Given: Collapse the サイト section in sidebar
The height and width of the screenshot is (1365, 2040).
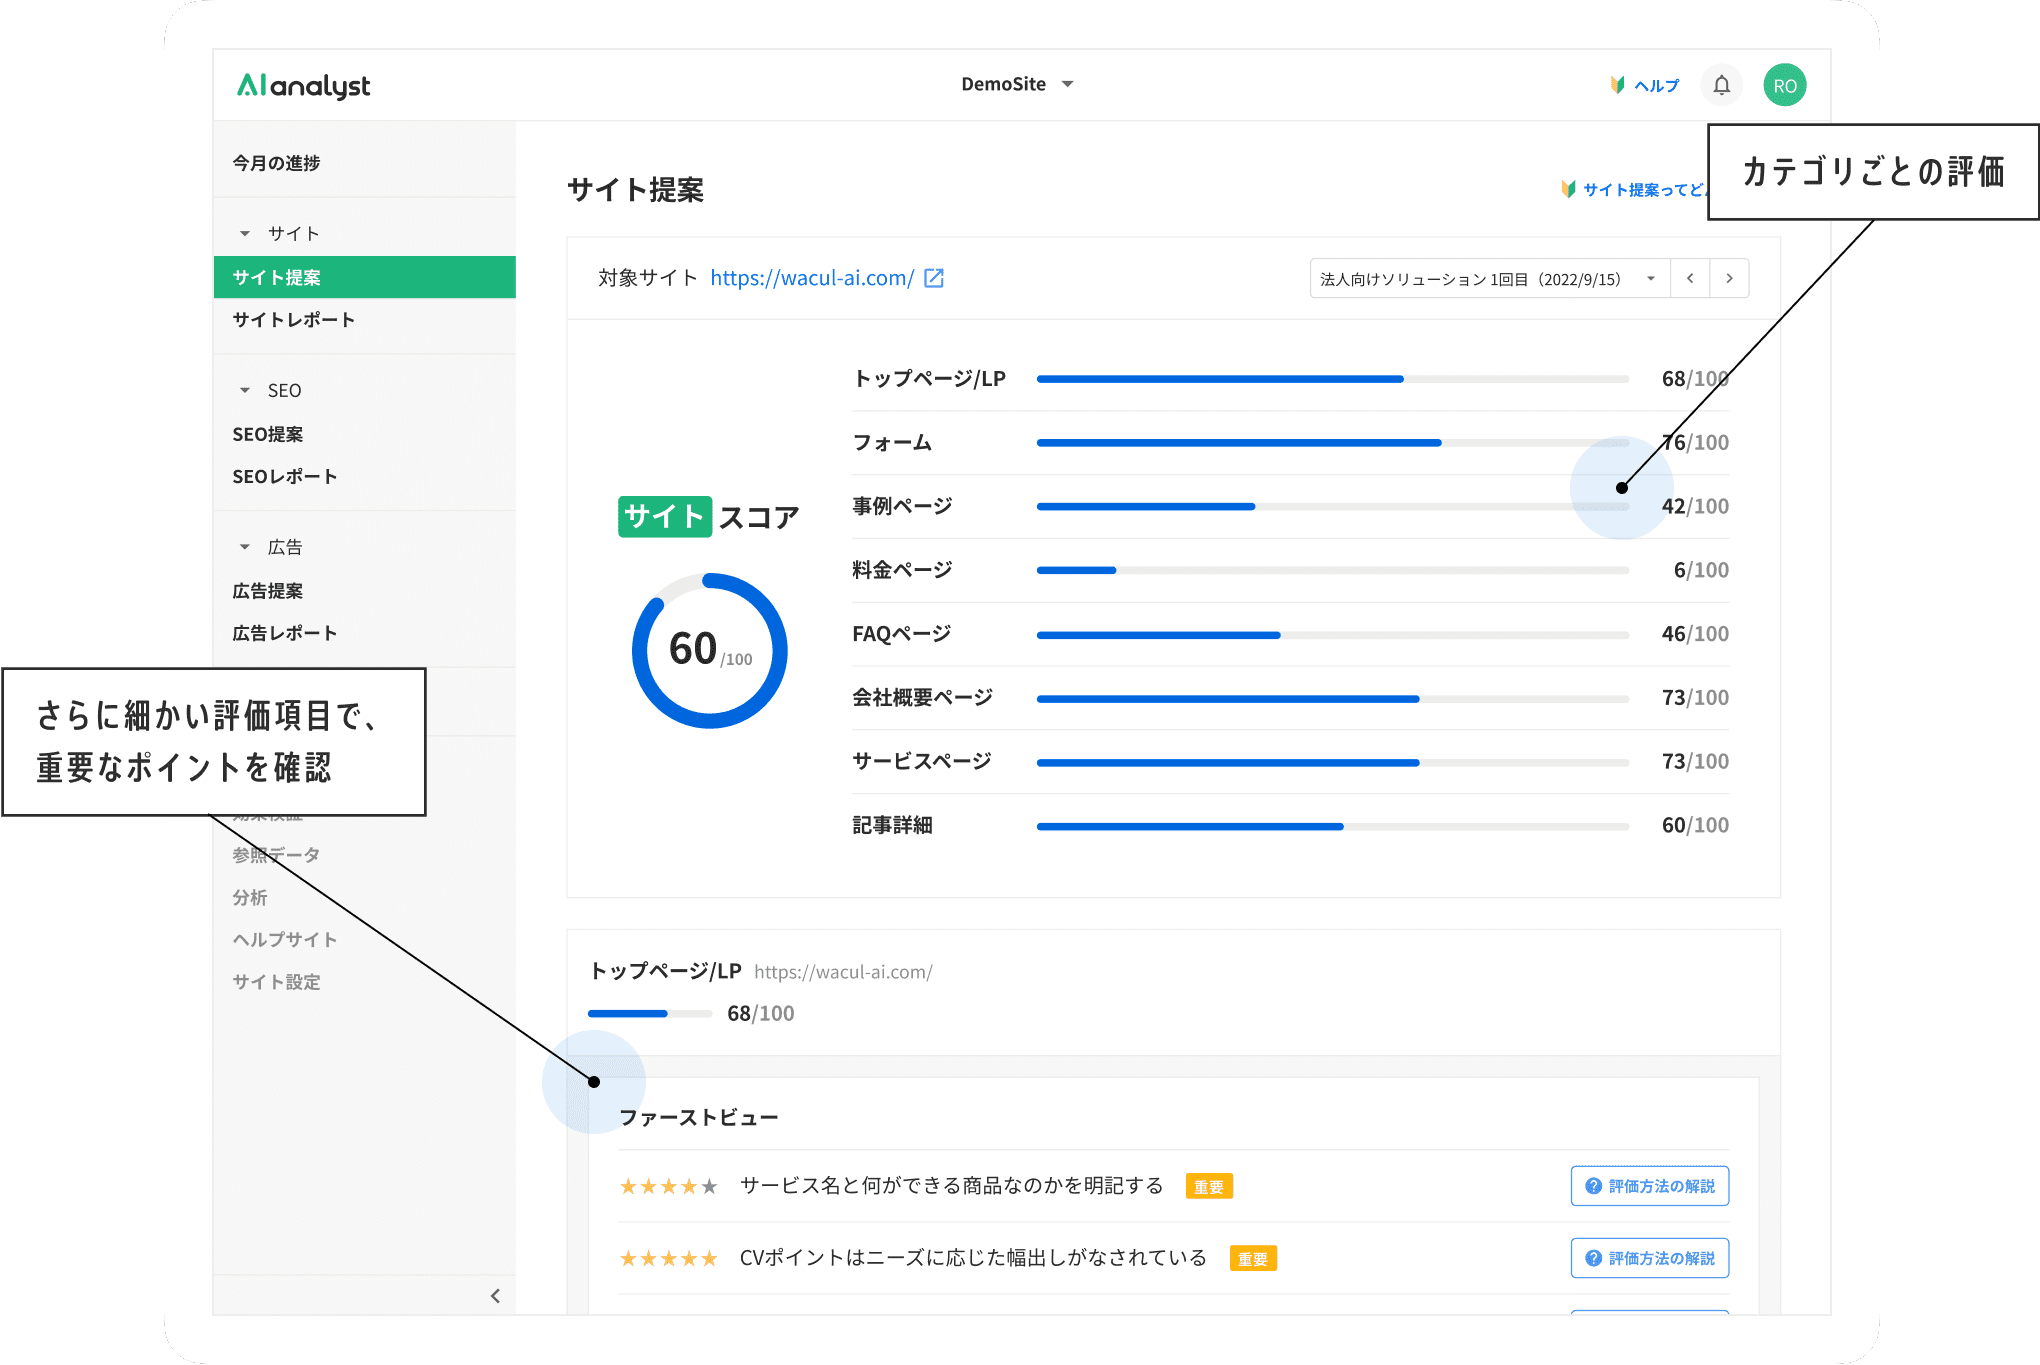Looking at the screenshot, I should (x=245, y=234).
